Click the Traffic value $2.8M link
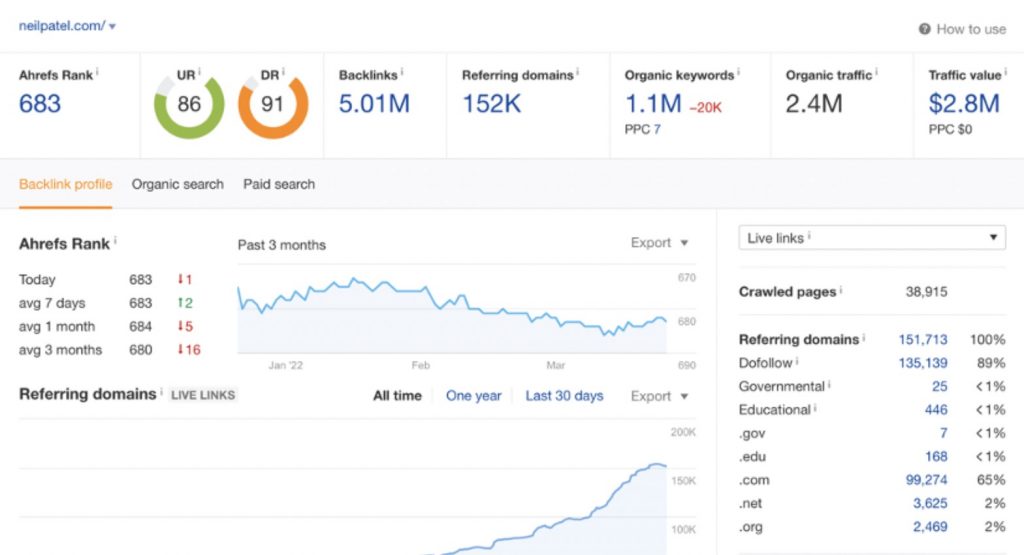The width and height of the screenshot is (1024, 555). [x=964, y=104]
